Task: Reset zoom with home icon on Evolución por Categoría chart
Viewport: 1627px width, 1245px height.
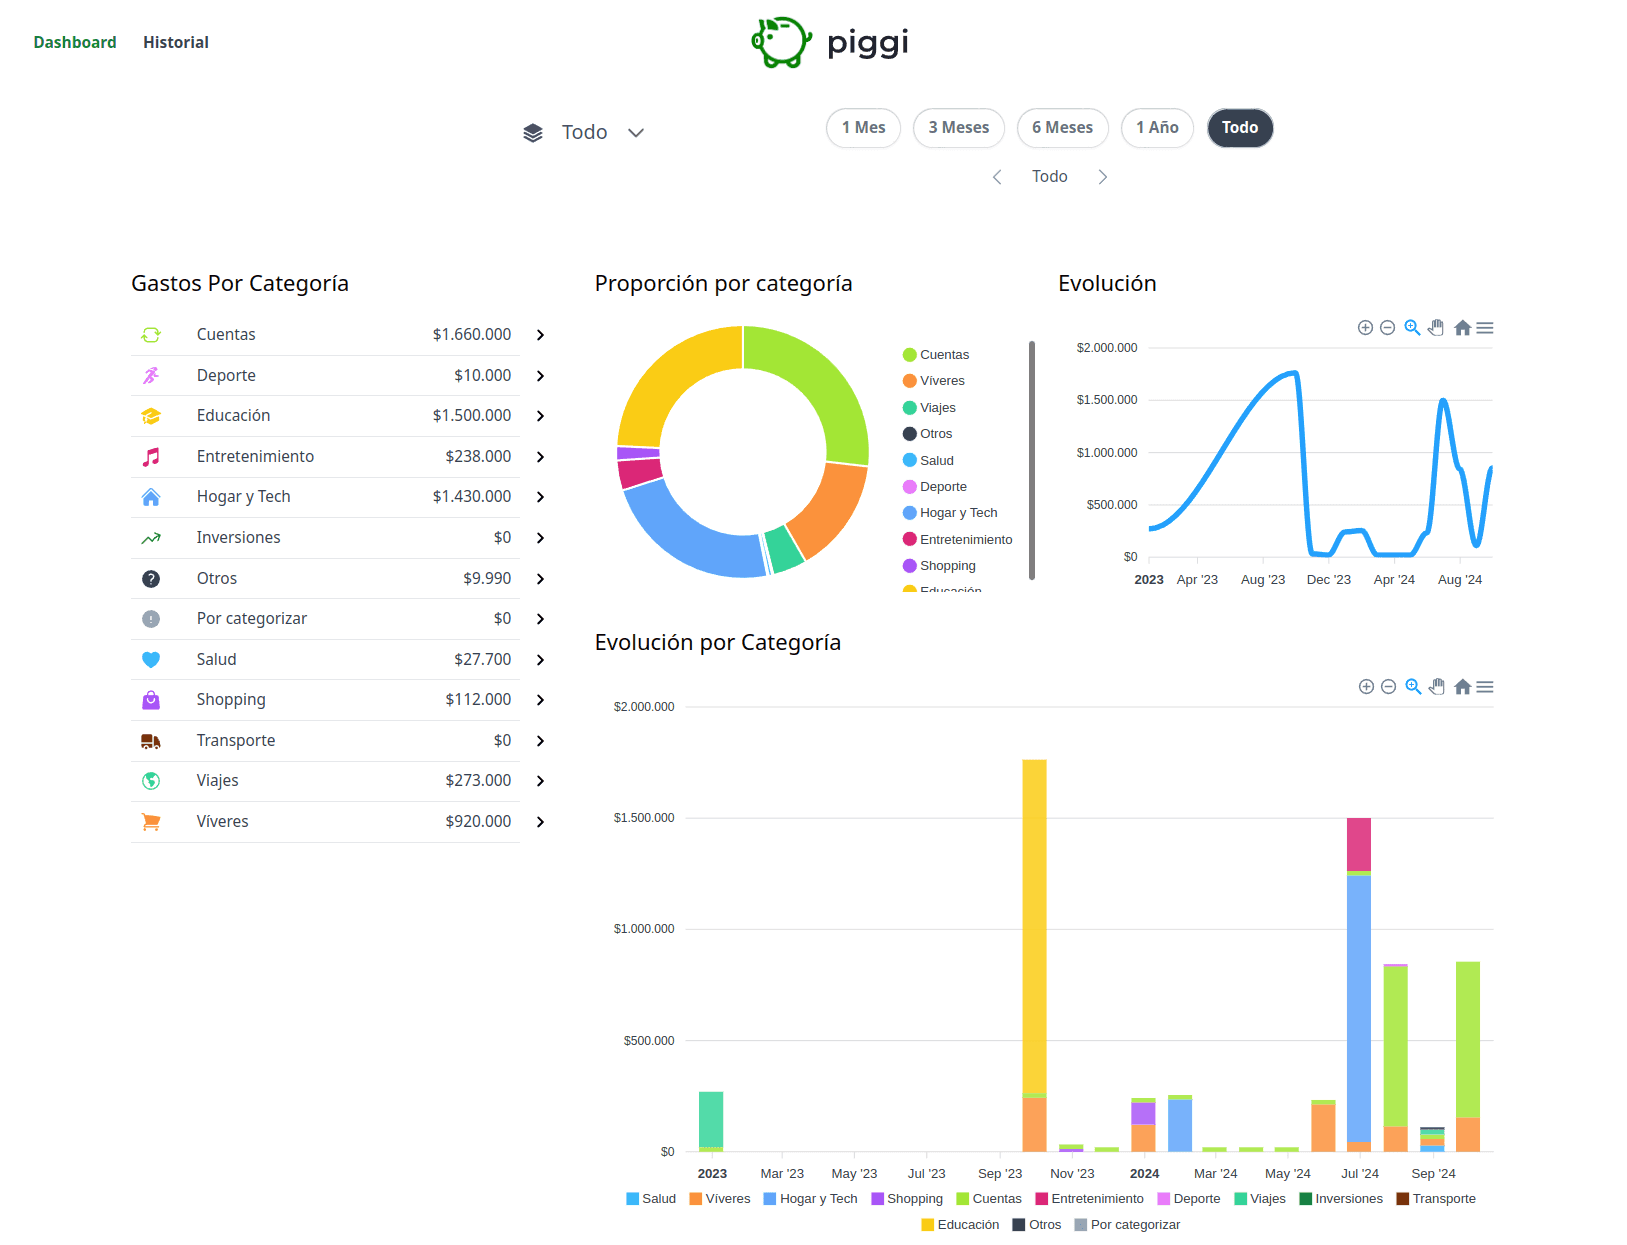Action: pos(1463,687)
